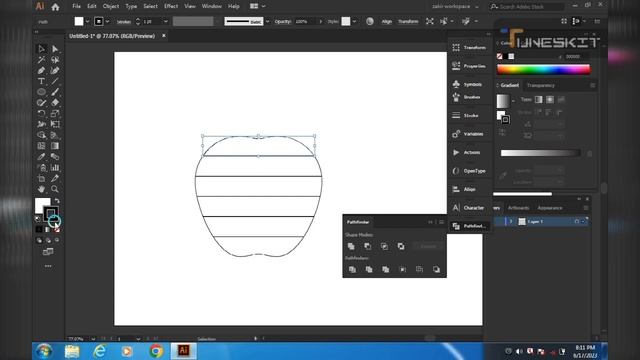The width and height of the screenshot is (640, 360).
Task: Open zoom level dropdown in status bar
Action: point(93,339)
